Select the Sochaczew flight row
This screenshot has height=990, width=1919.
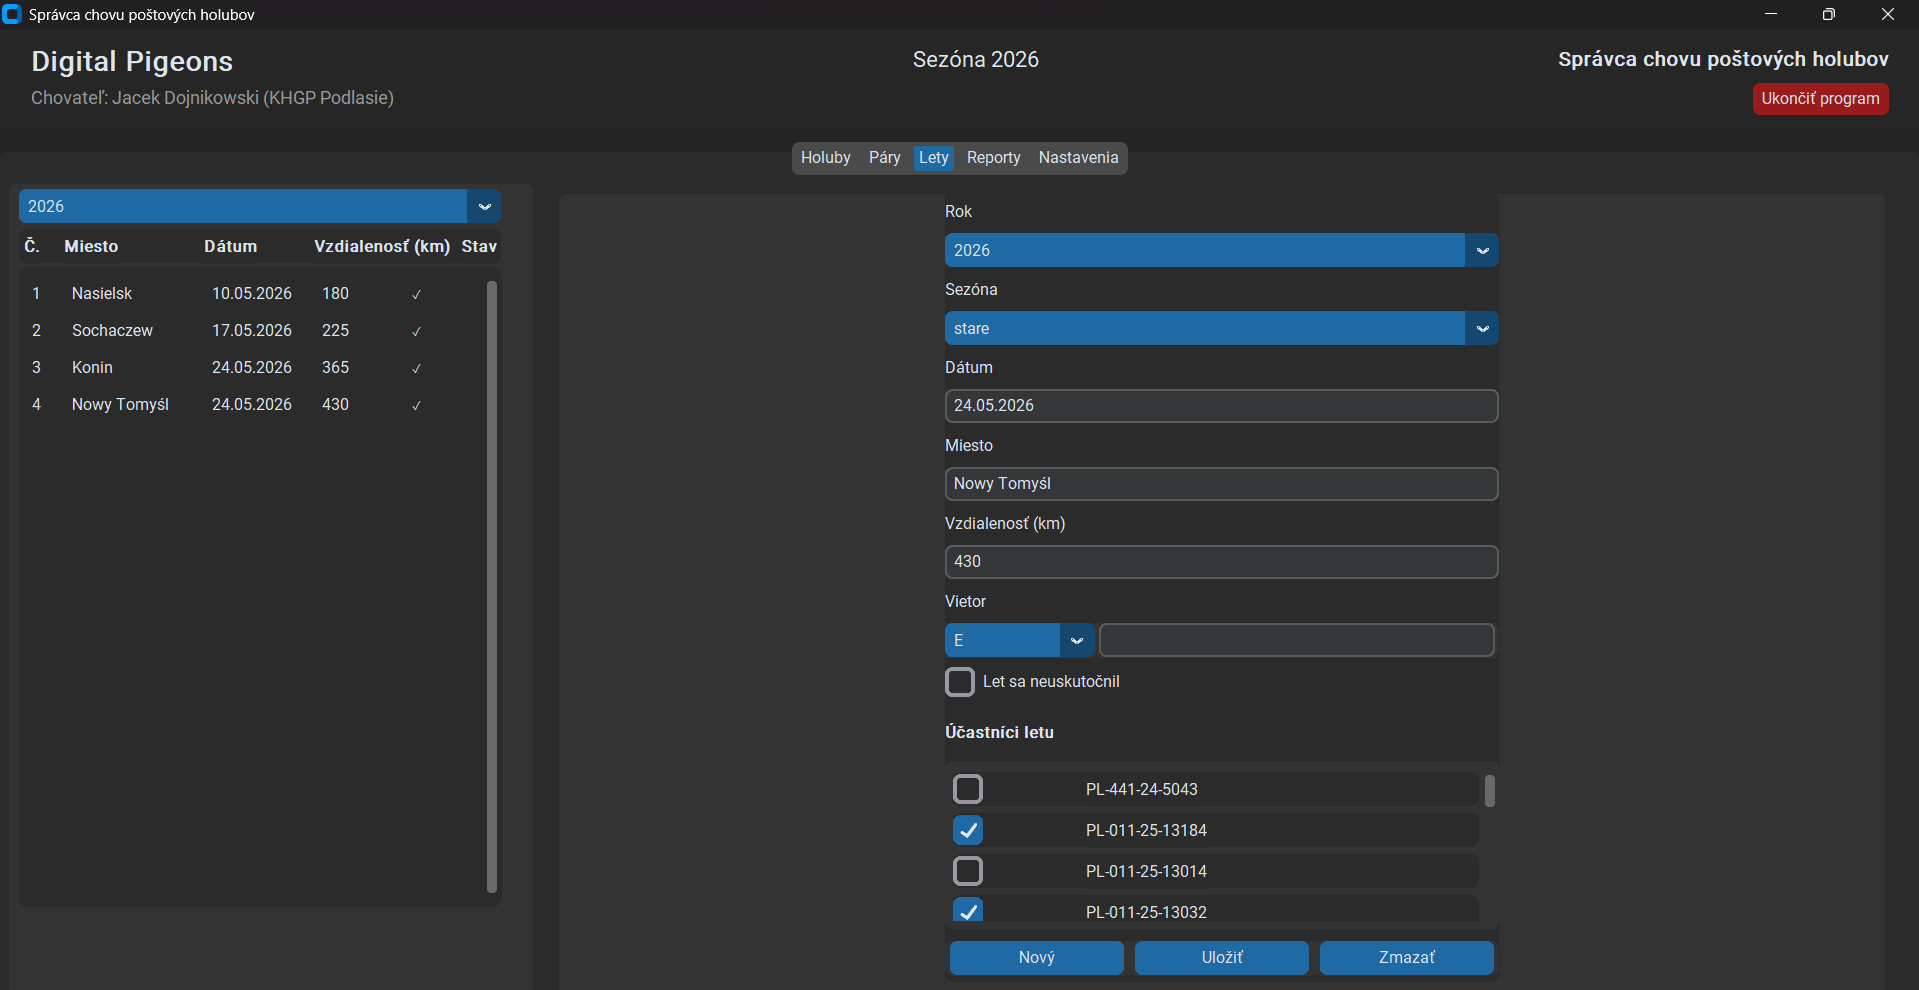[x=254, y=331]
